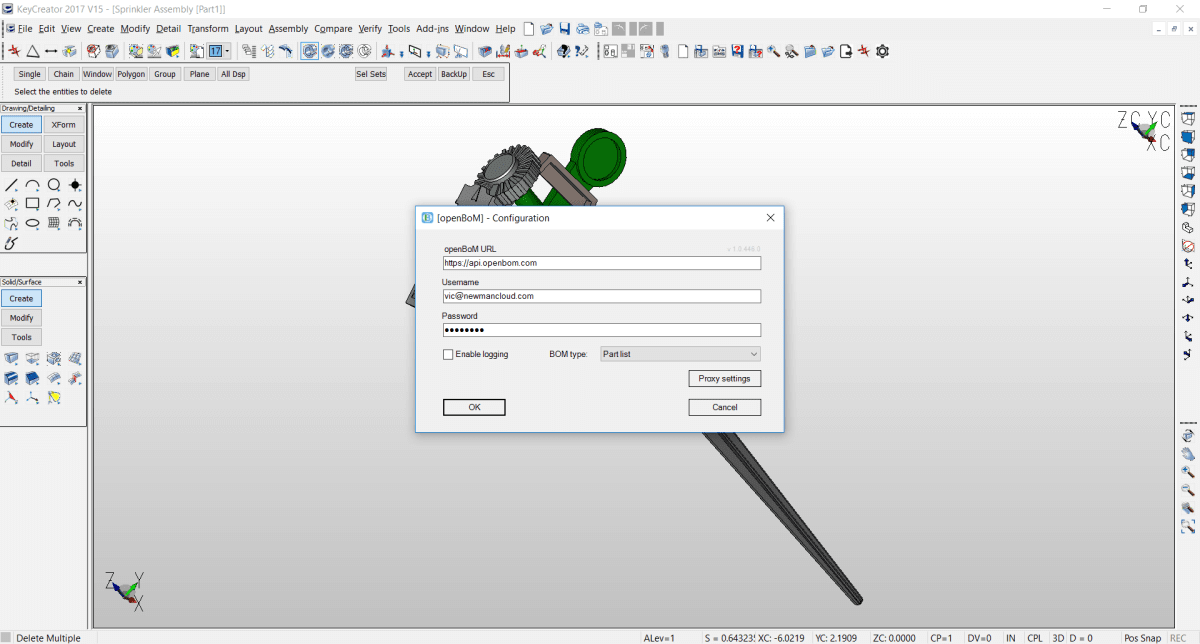The width and height of the screenshot is (1200, 644).
Task: Click Cancel in Configuration dialog
Action: (x=725, y=407)
